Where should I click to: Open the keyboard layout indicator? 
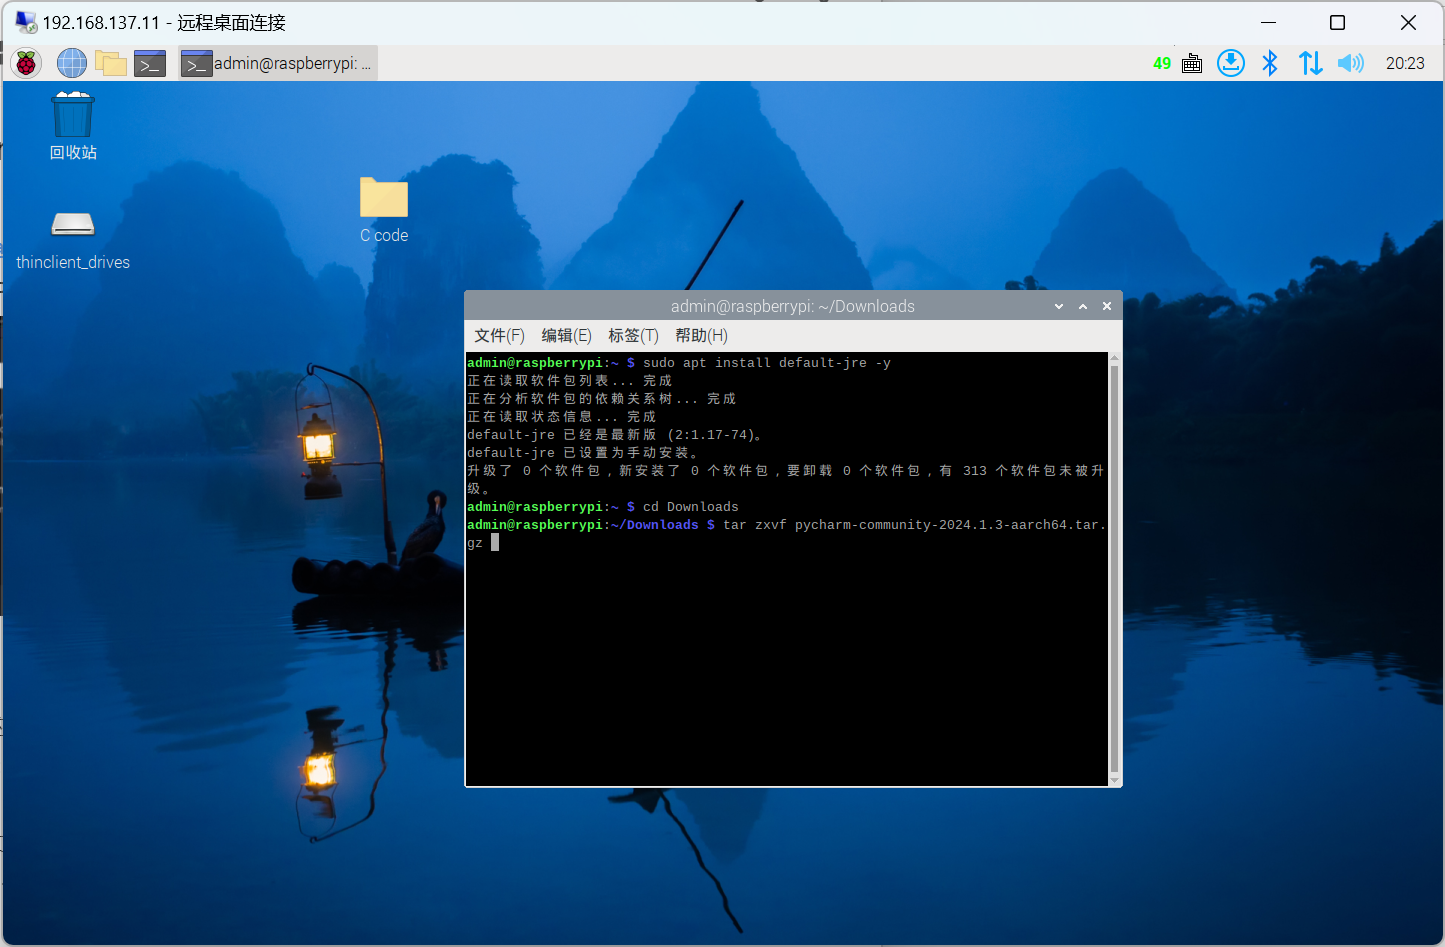coord(1192,63)
